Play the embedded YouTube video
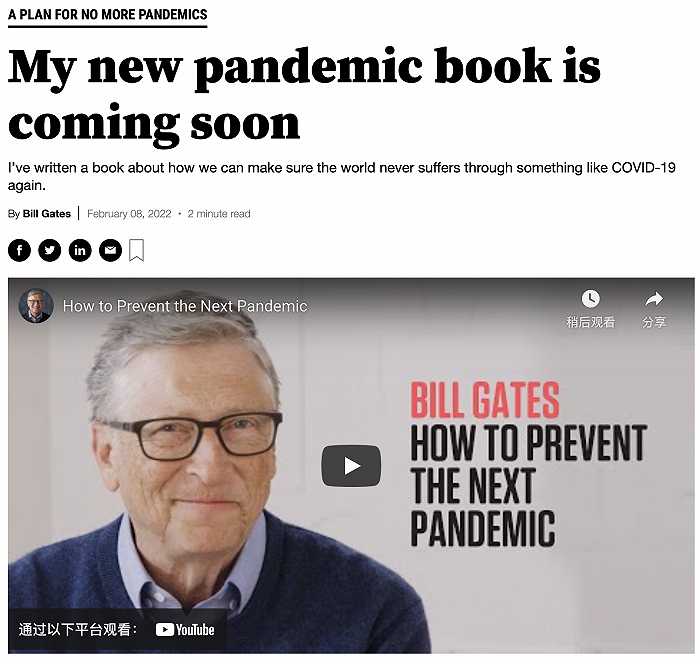This screenshot has height=659, width=700. pyautogui.click(x=351, y=466)
